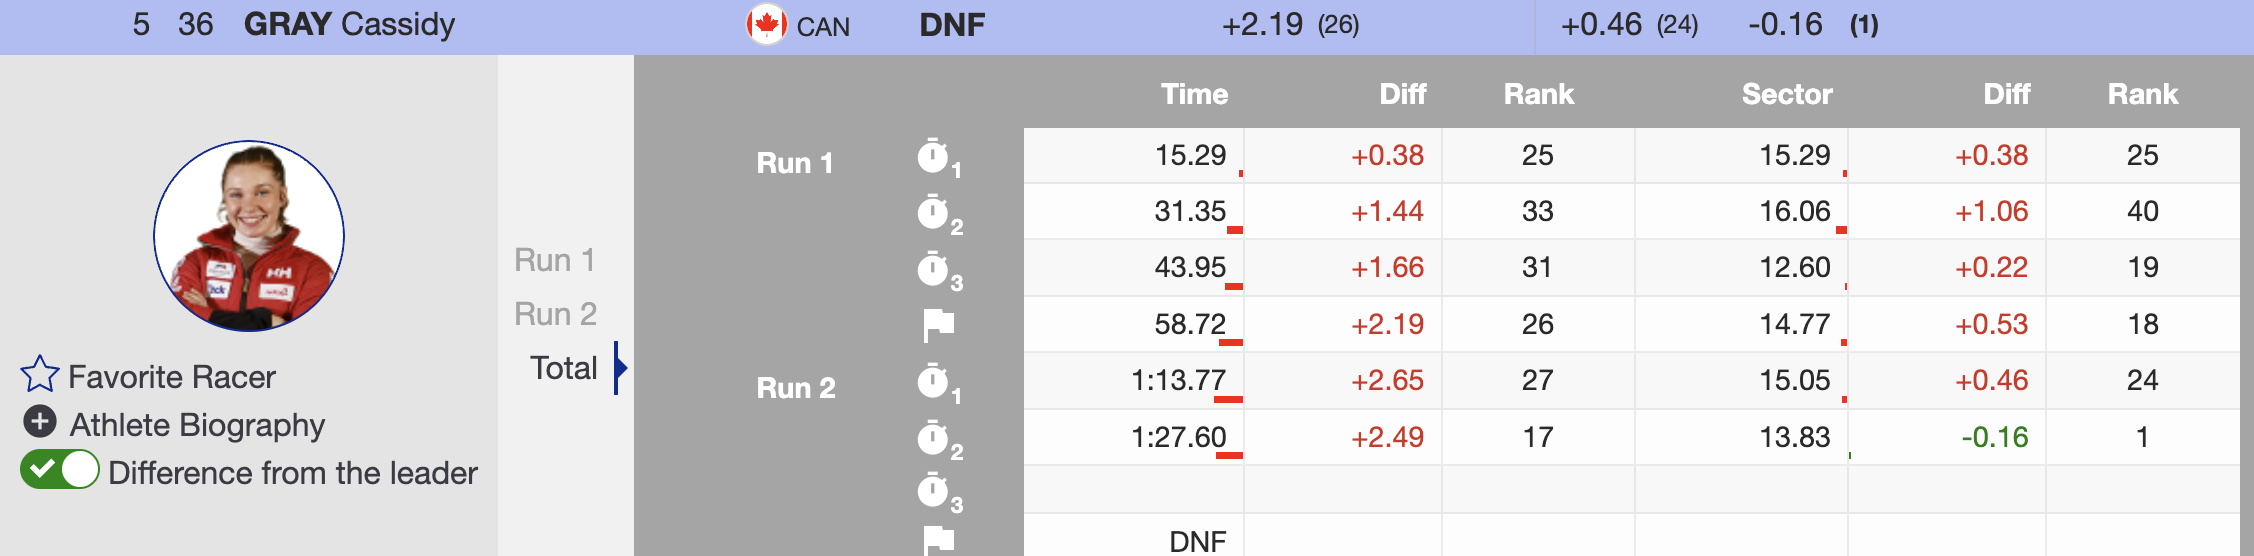Click the Canada flag icon

click(766, 25)
